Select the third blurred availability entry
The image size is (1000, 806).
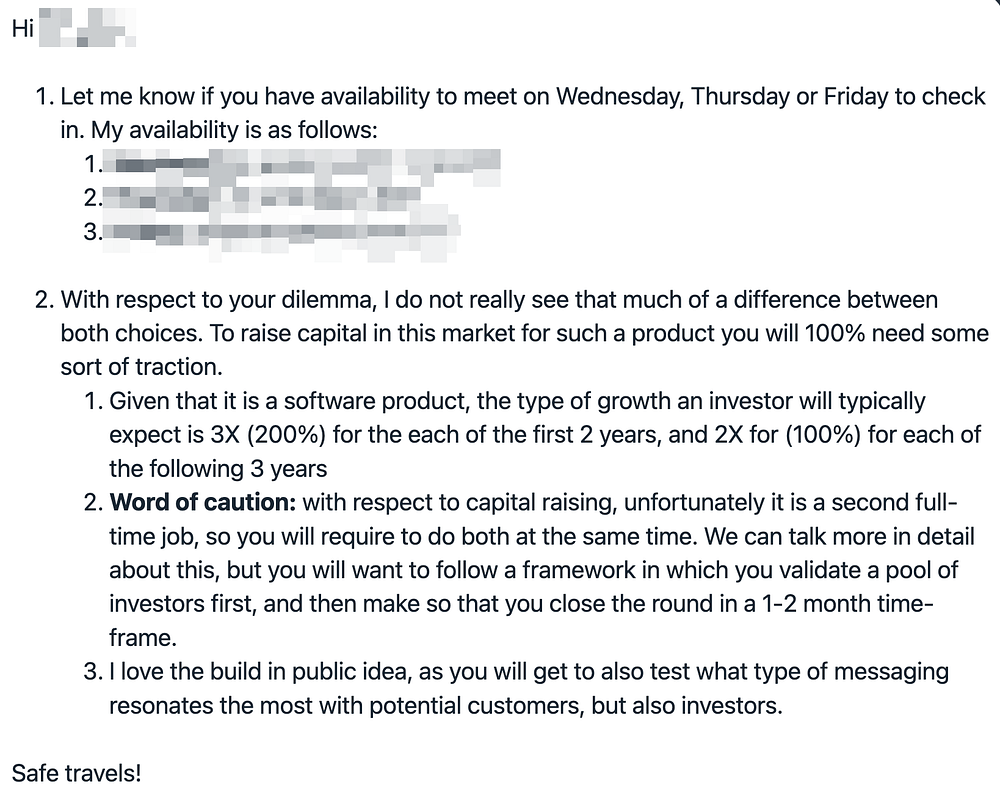click(283, 233)
